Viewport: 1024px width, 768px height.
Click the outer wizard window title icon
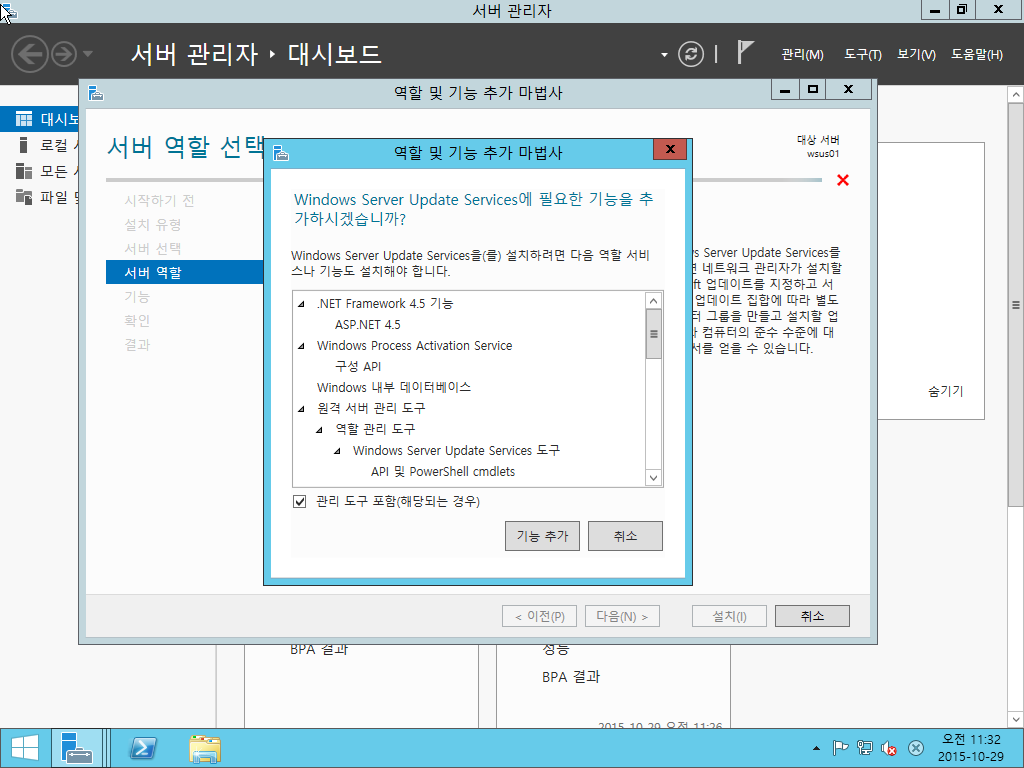[x=96, y=93]
